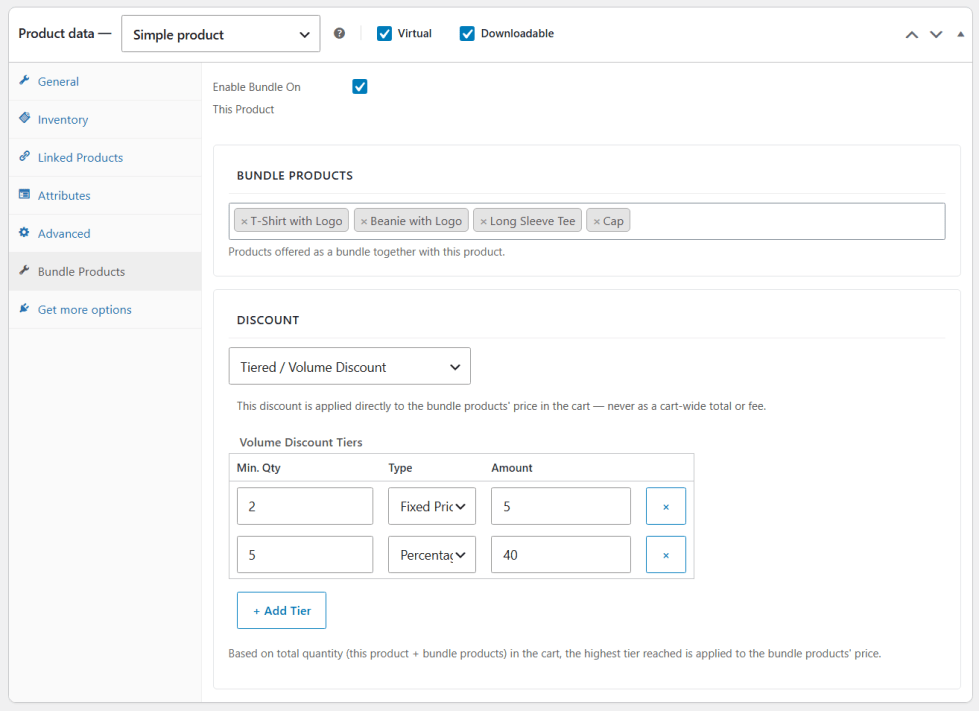Viewport: 979px width, 711px height.
Task: Open the Advanced tab
Action: [106, 233]
